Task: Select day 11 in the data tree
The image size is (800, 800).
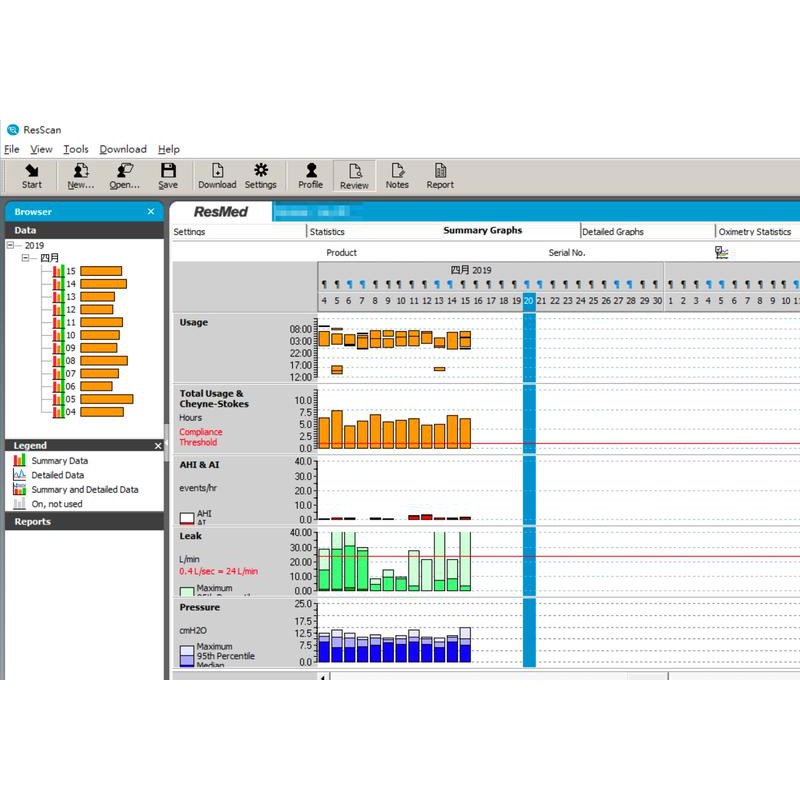Action: [70, 322]
